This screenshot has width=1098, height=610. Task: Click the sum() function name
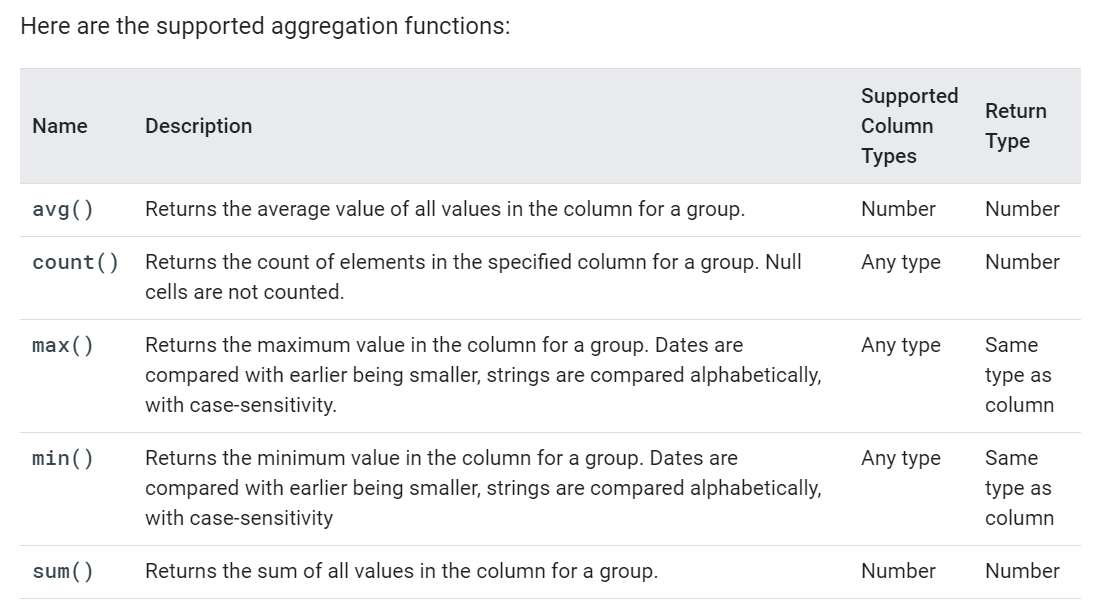(x=63, y=572)
